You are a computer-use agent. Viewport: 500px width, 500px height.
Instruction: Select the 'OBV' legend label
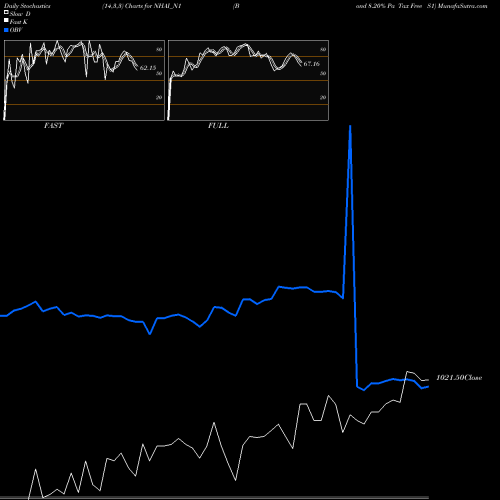[x=16, y=30]
